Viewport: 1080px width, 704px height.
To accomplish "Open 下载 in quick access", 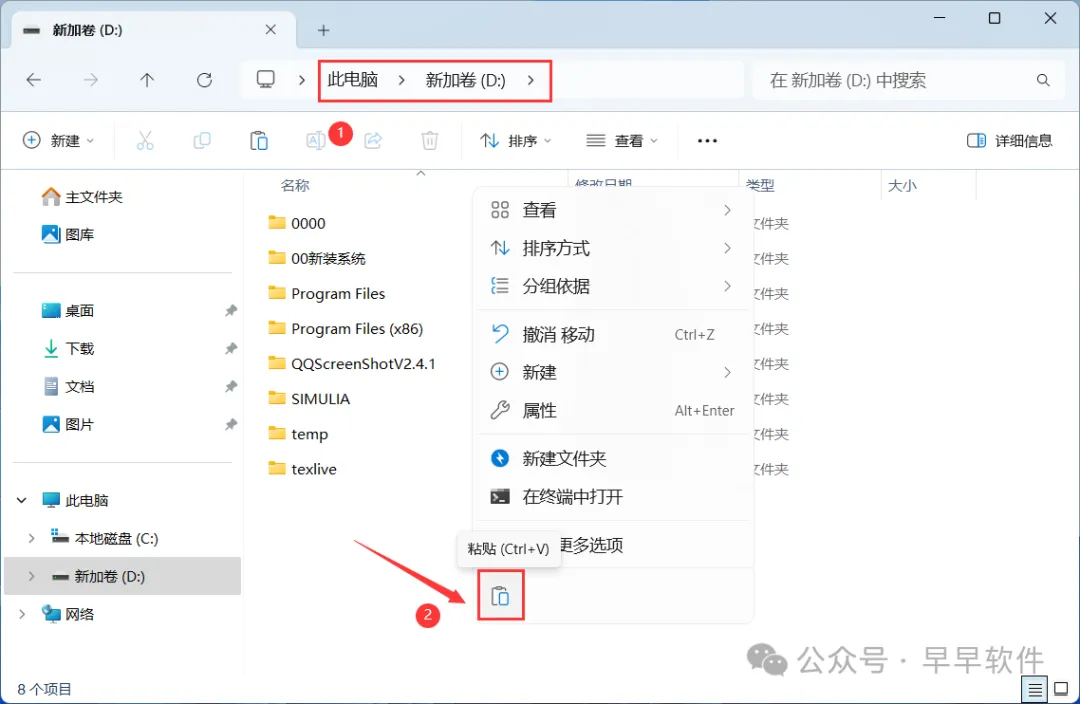I will tap(68, 349).
